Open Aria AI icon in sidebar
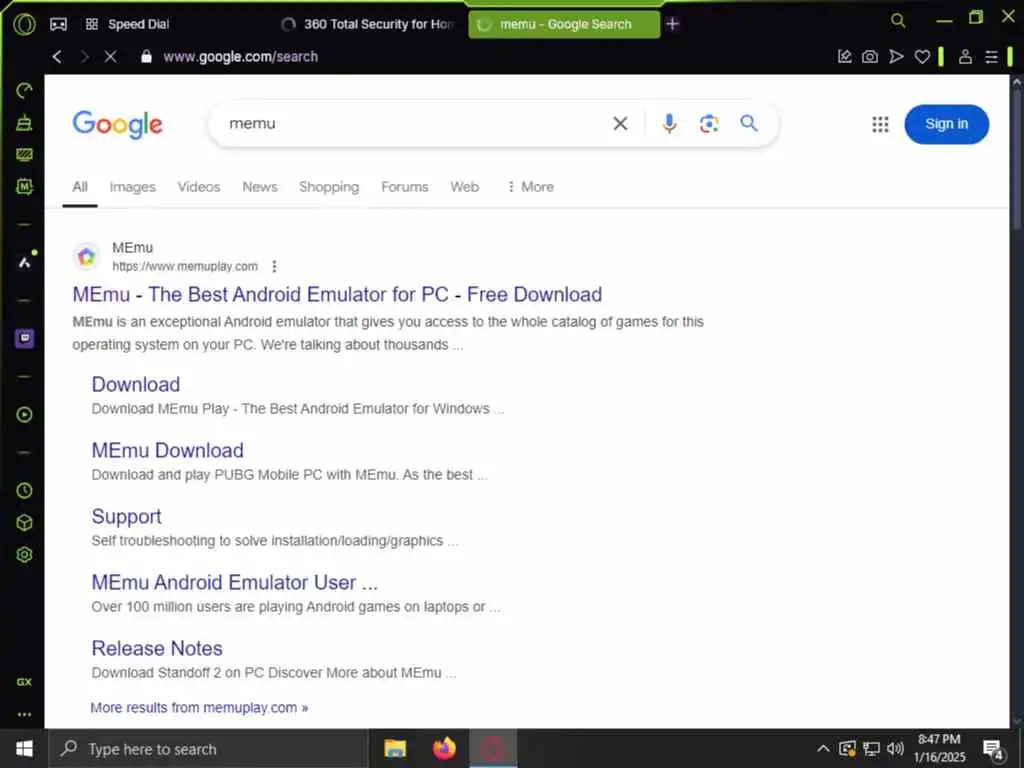This screenshot has height=768, width=1024. tap(24, 262)
